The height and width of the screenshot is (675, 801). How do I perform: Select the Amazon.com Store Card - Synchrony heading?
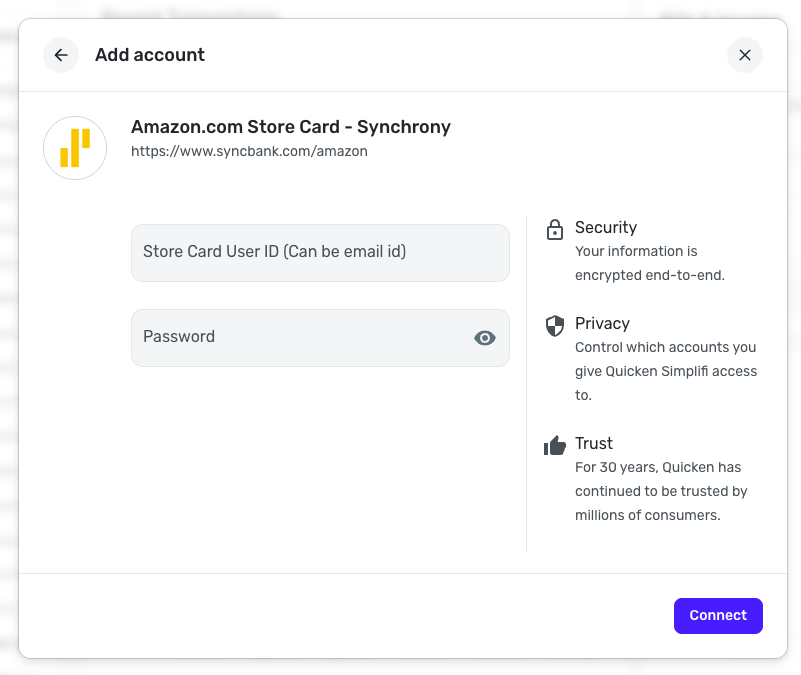[291, 127]
